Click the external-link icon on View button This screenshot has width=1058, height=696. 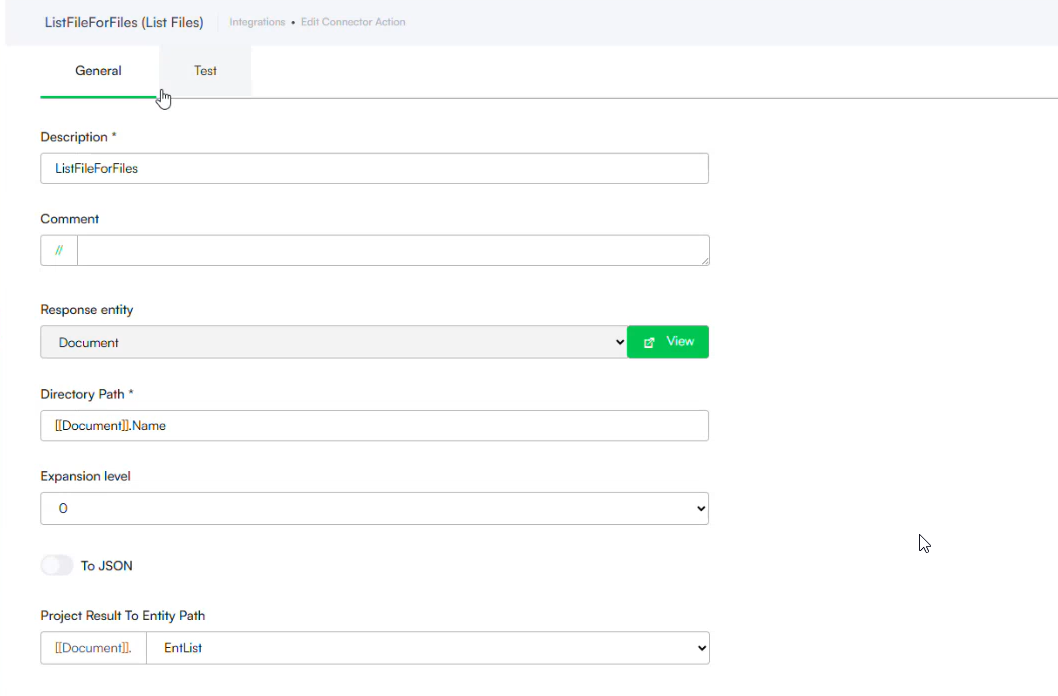[649, 342]
